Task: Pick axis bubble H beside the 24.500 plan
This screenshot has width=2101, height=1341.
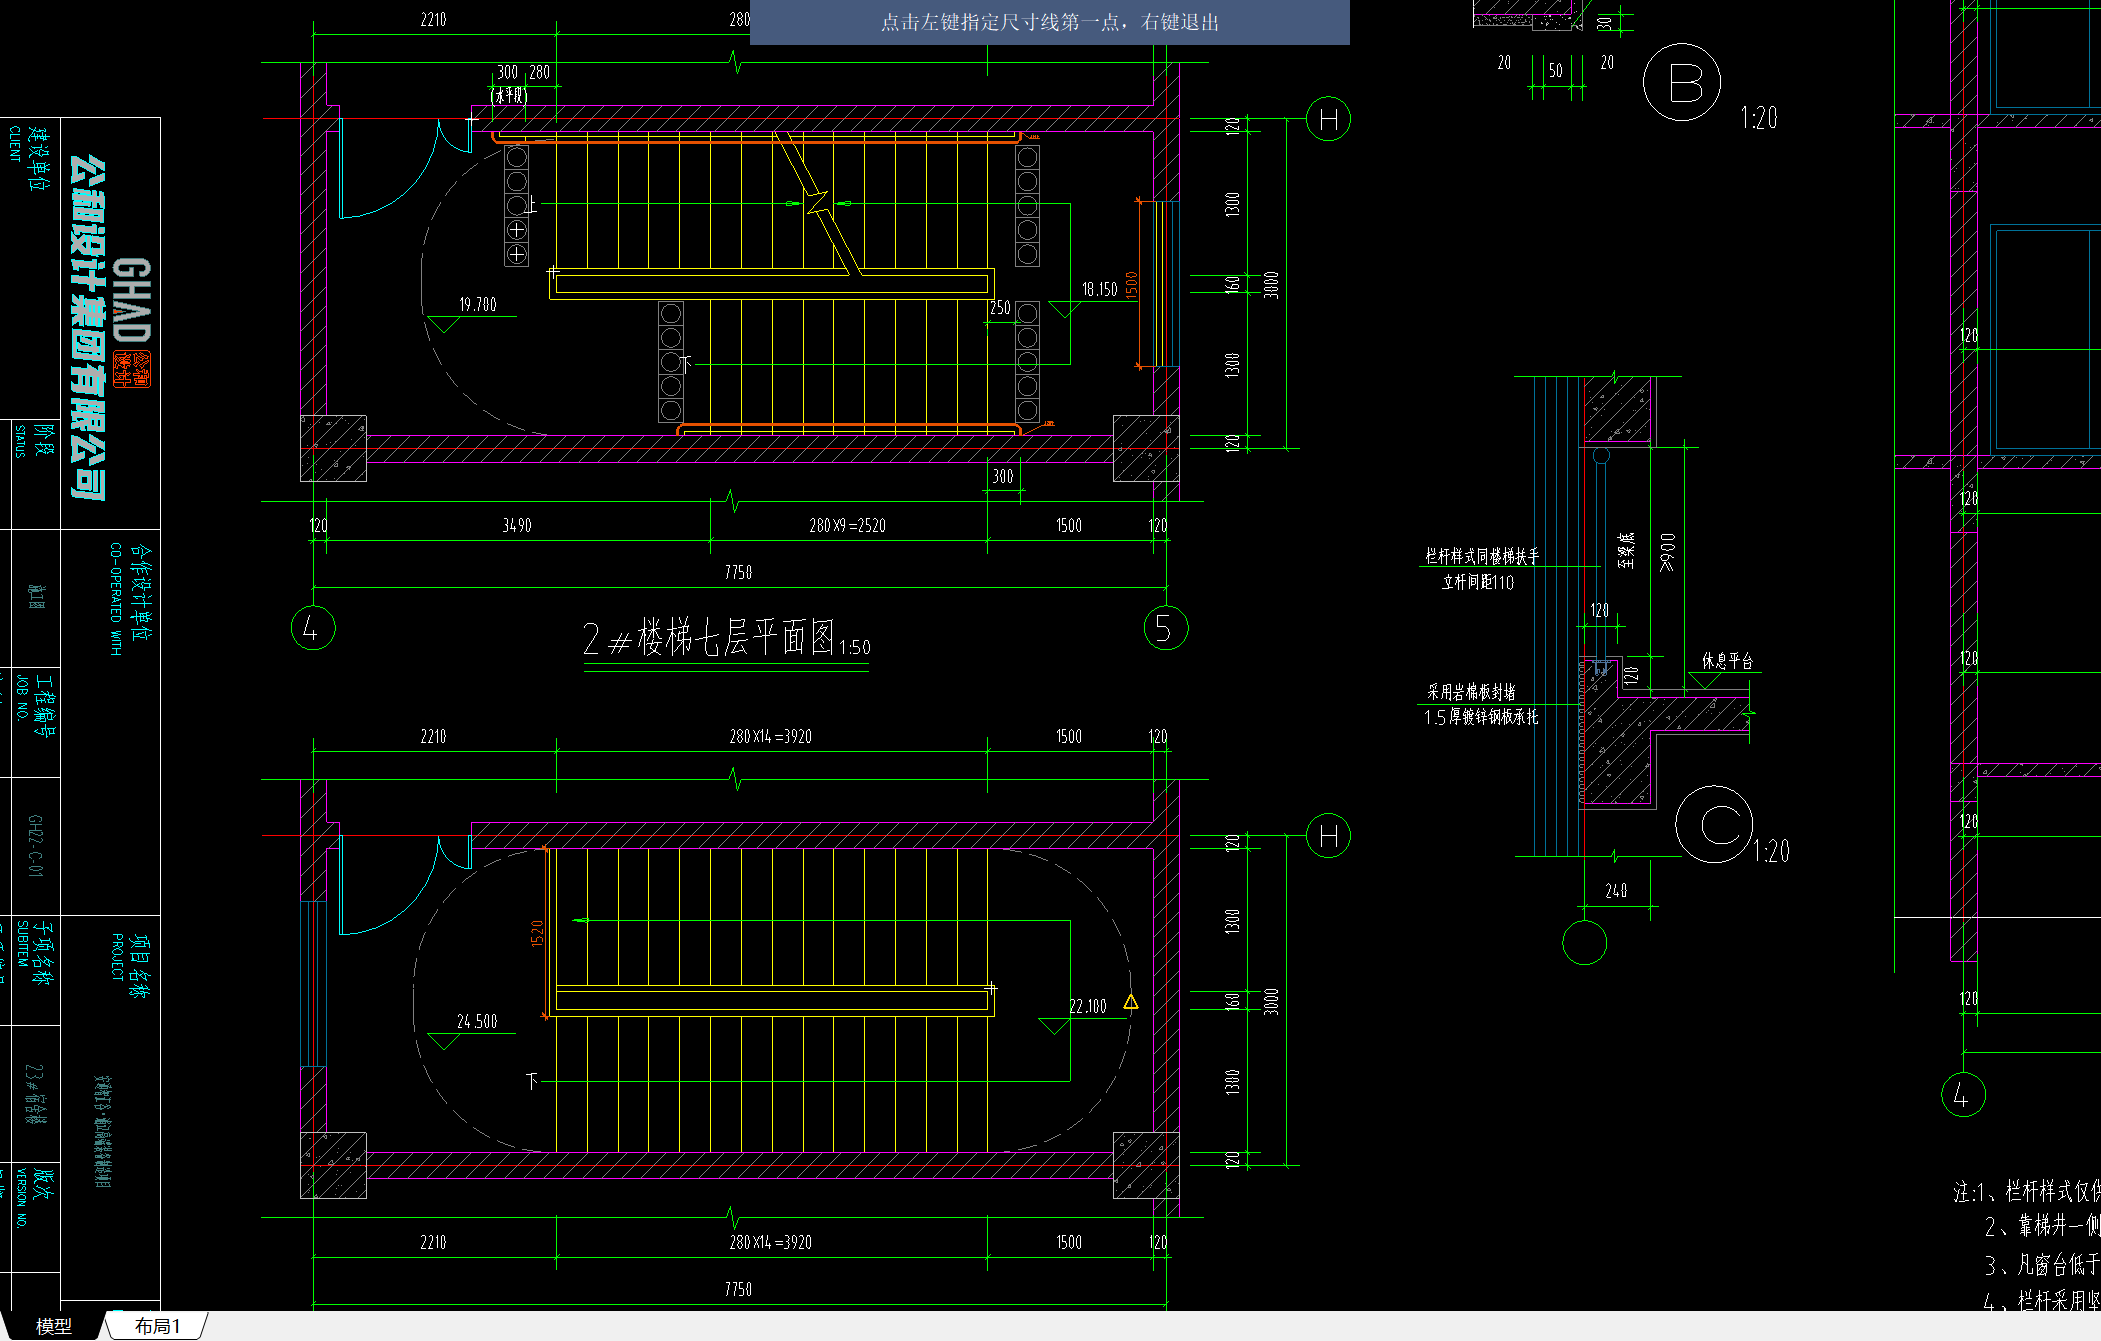Action: pyautogui.click(x=1329, y=836)
